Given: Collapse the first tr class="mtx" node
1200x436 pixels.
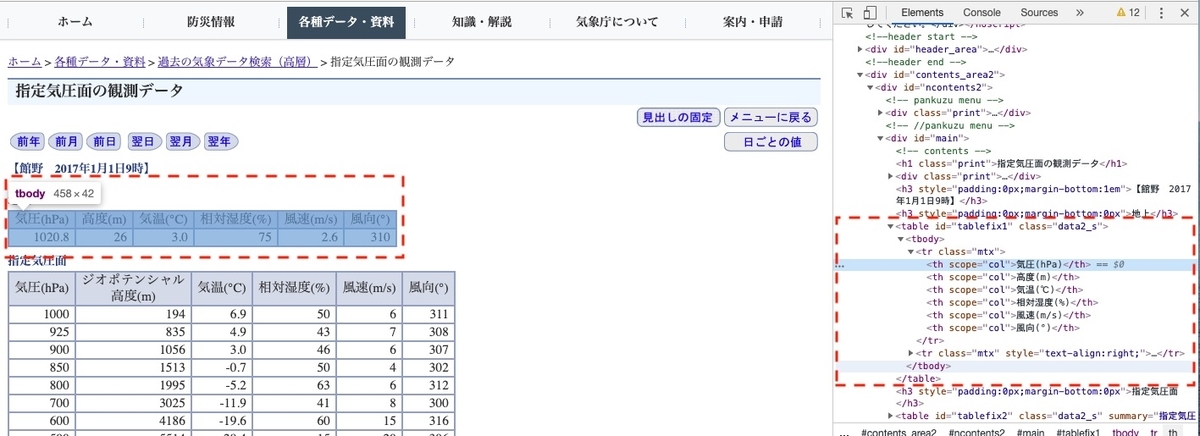Looking at the screenshot, I should (911, 252).
